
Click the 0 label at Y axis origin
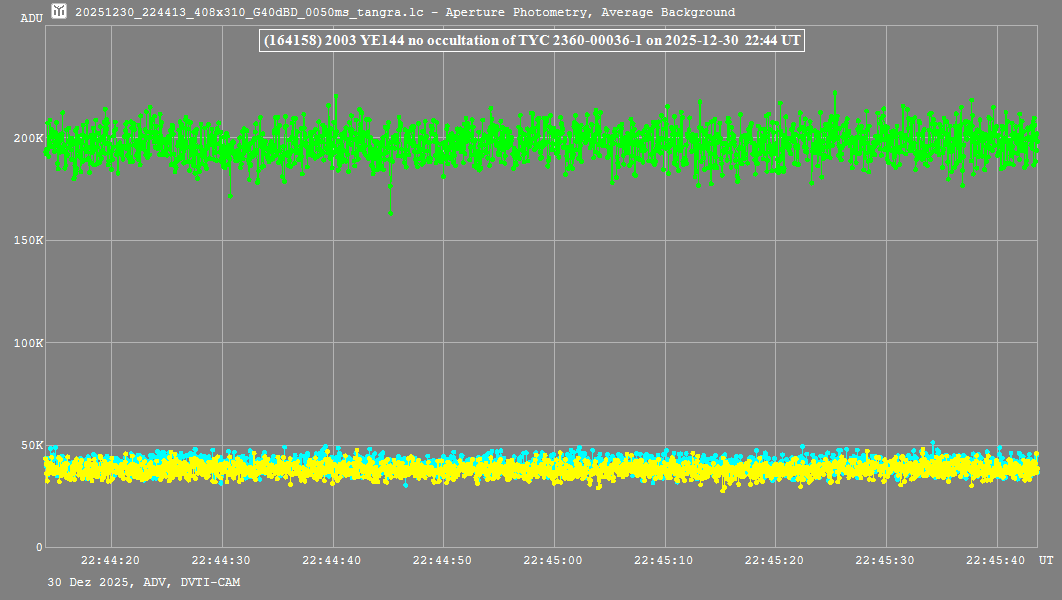(39, 547)
